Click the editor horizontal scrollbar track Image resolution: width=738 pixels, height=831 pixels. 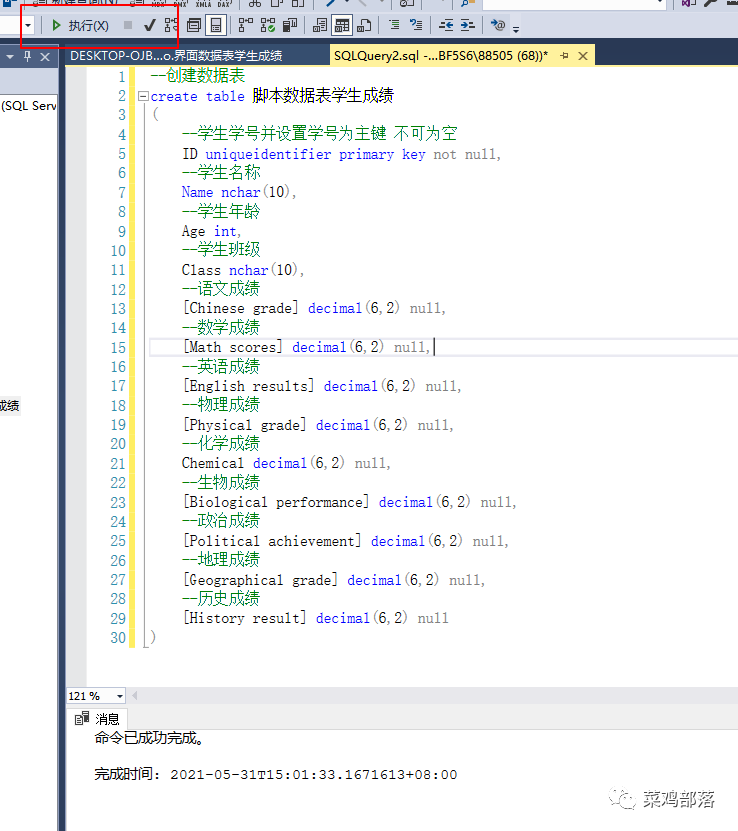[439, 696]
